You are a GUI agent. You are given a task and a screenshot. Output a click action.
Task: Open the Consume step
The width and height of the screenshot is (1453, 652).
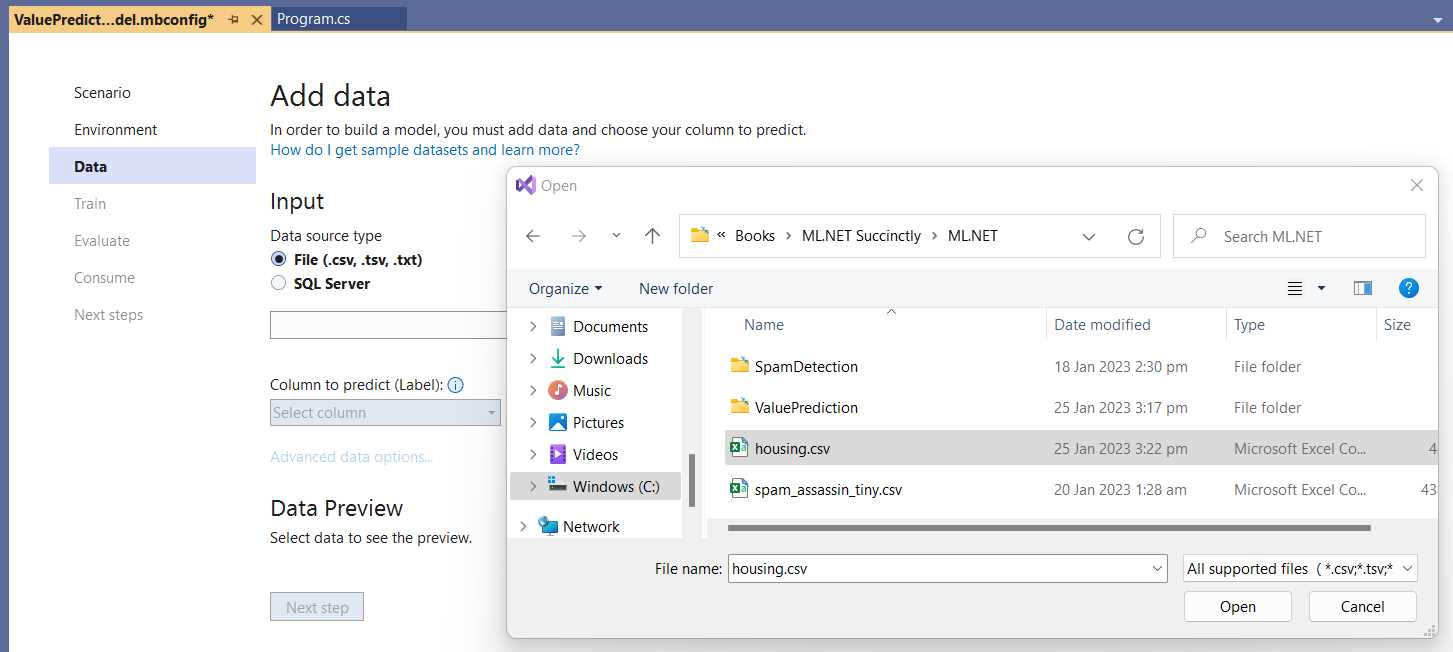pos(104,277)
